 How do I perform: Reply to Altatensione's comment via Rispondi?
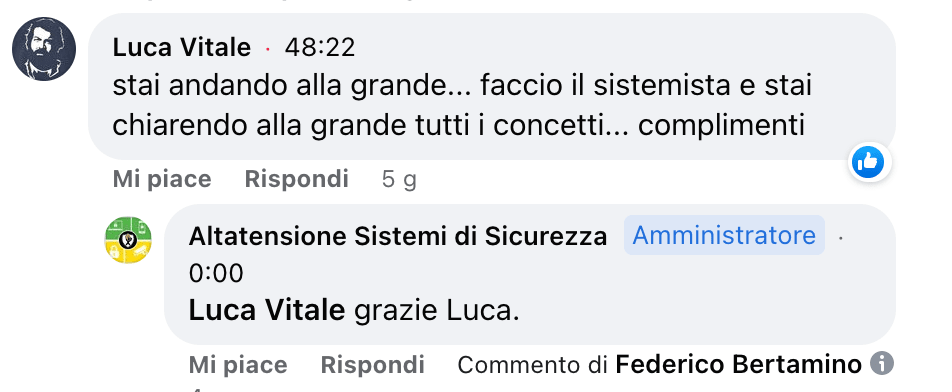pyautogui.click(x=372, y=365)
